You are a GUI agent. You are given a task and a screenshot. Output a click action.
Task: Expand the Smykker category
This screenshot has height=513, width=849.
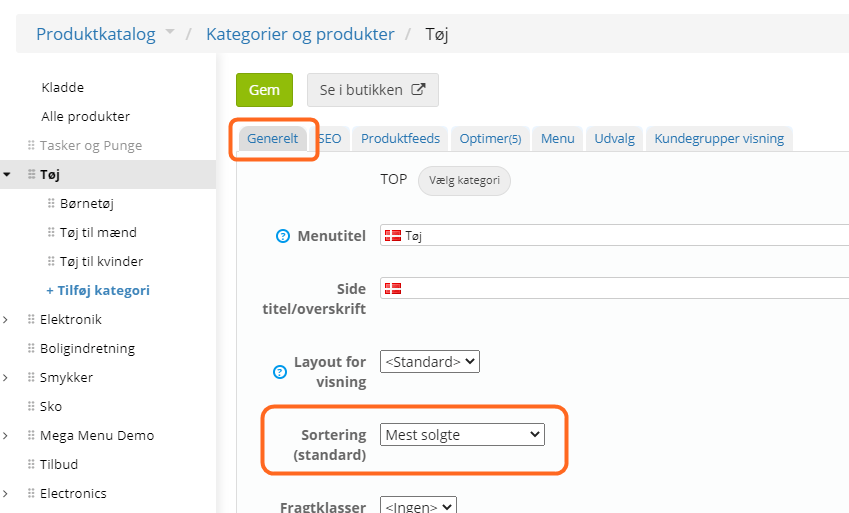(5, 378)
